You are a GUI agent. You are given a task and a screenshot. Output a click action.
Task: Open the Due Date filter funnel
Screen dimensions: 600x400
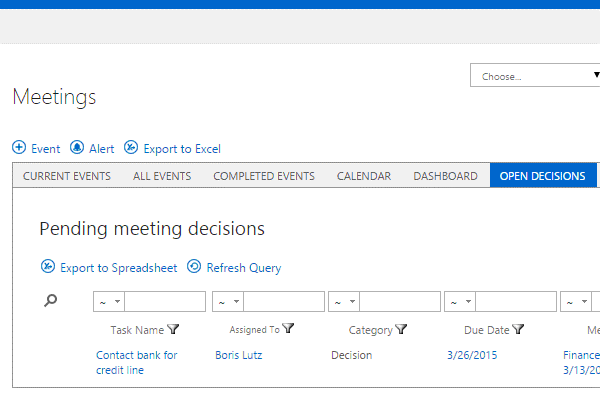pos(518,329)
